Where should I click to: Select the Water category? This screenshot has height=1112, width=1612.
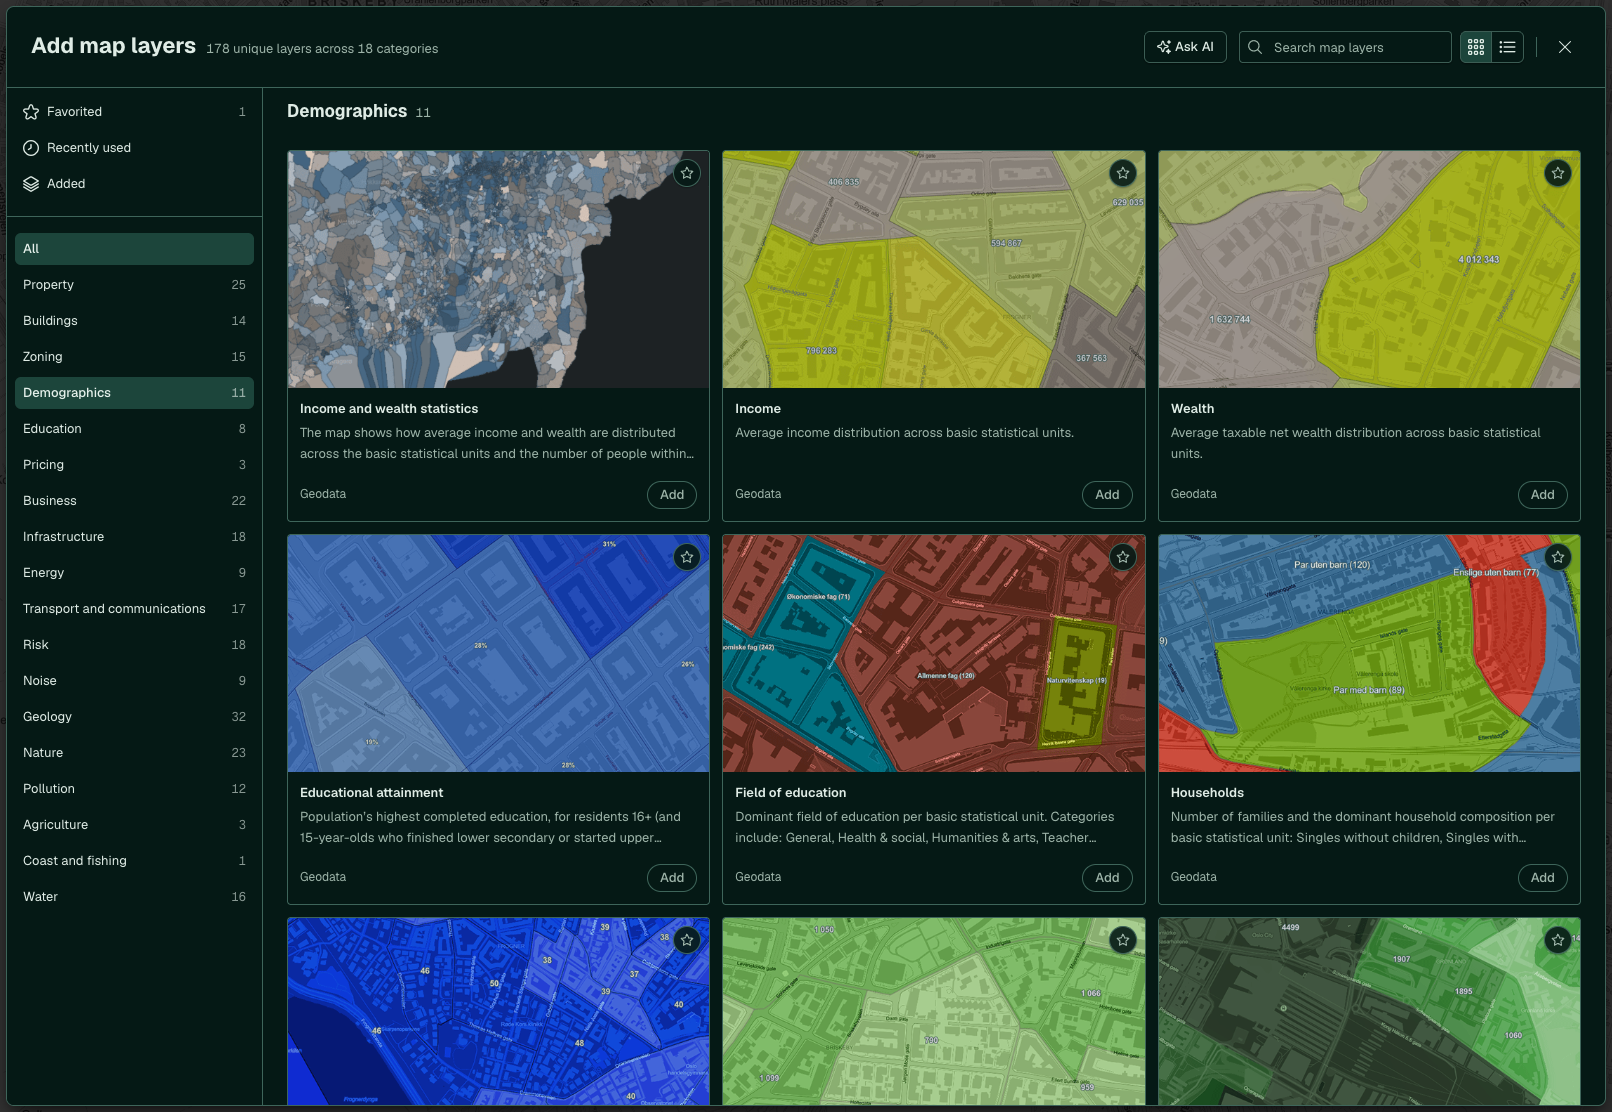pos(134,897)
